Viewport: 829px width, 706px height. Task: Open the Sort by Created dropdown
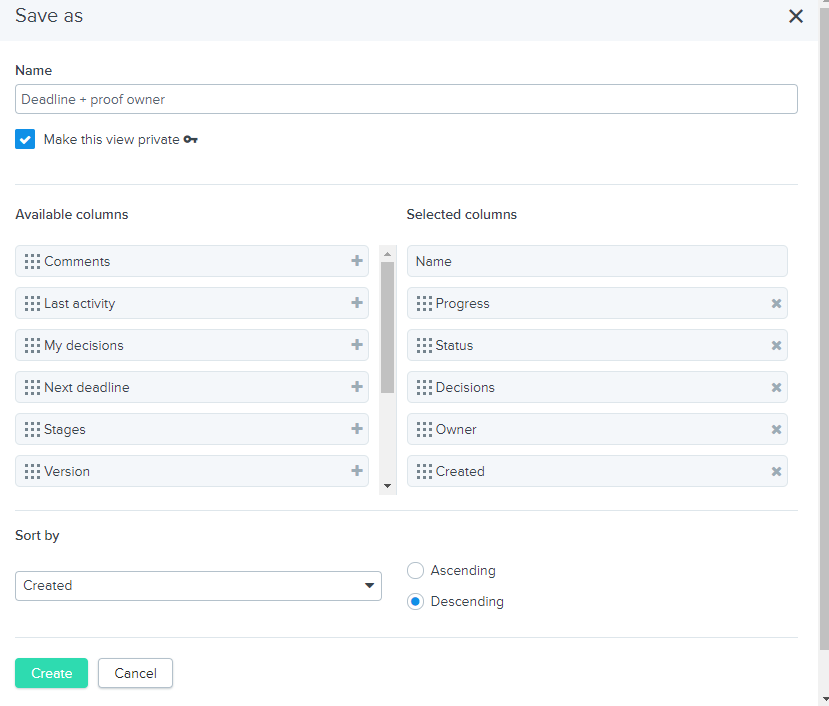[x=198, y=585]
